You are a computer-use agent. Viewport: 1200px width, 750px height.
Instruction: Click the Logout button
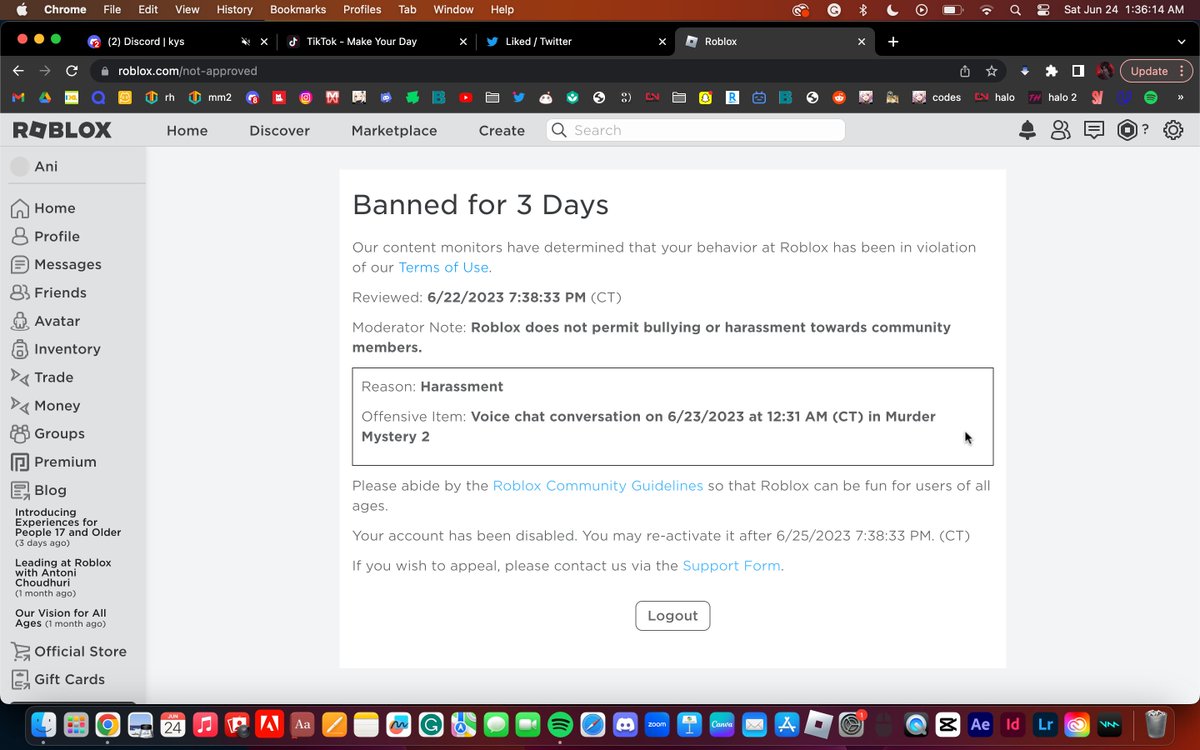pos(673,616)
